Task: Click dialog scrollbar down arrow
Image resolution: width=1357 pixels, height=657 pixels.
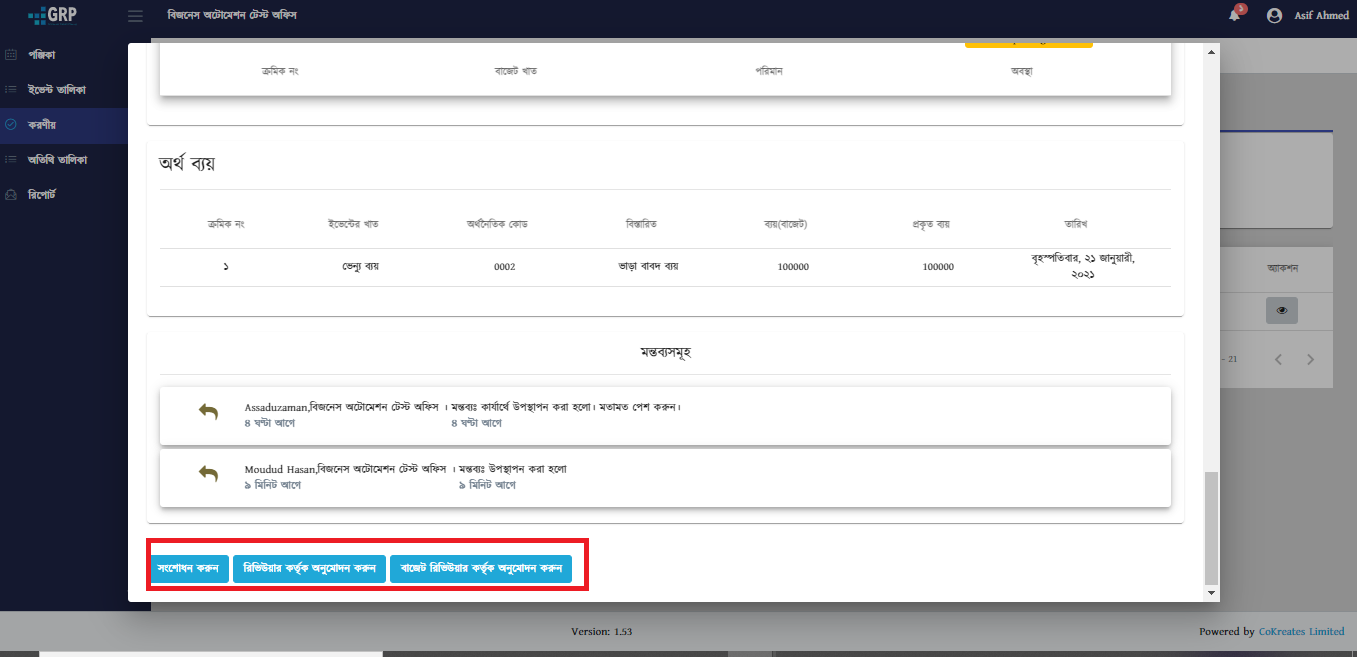Action: (x=1212, y=593)
